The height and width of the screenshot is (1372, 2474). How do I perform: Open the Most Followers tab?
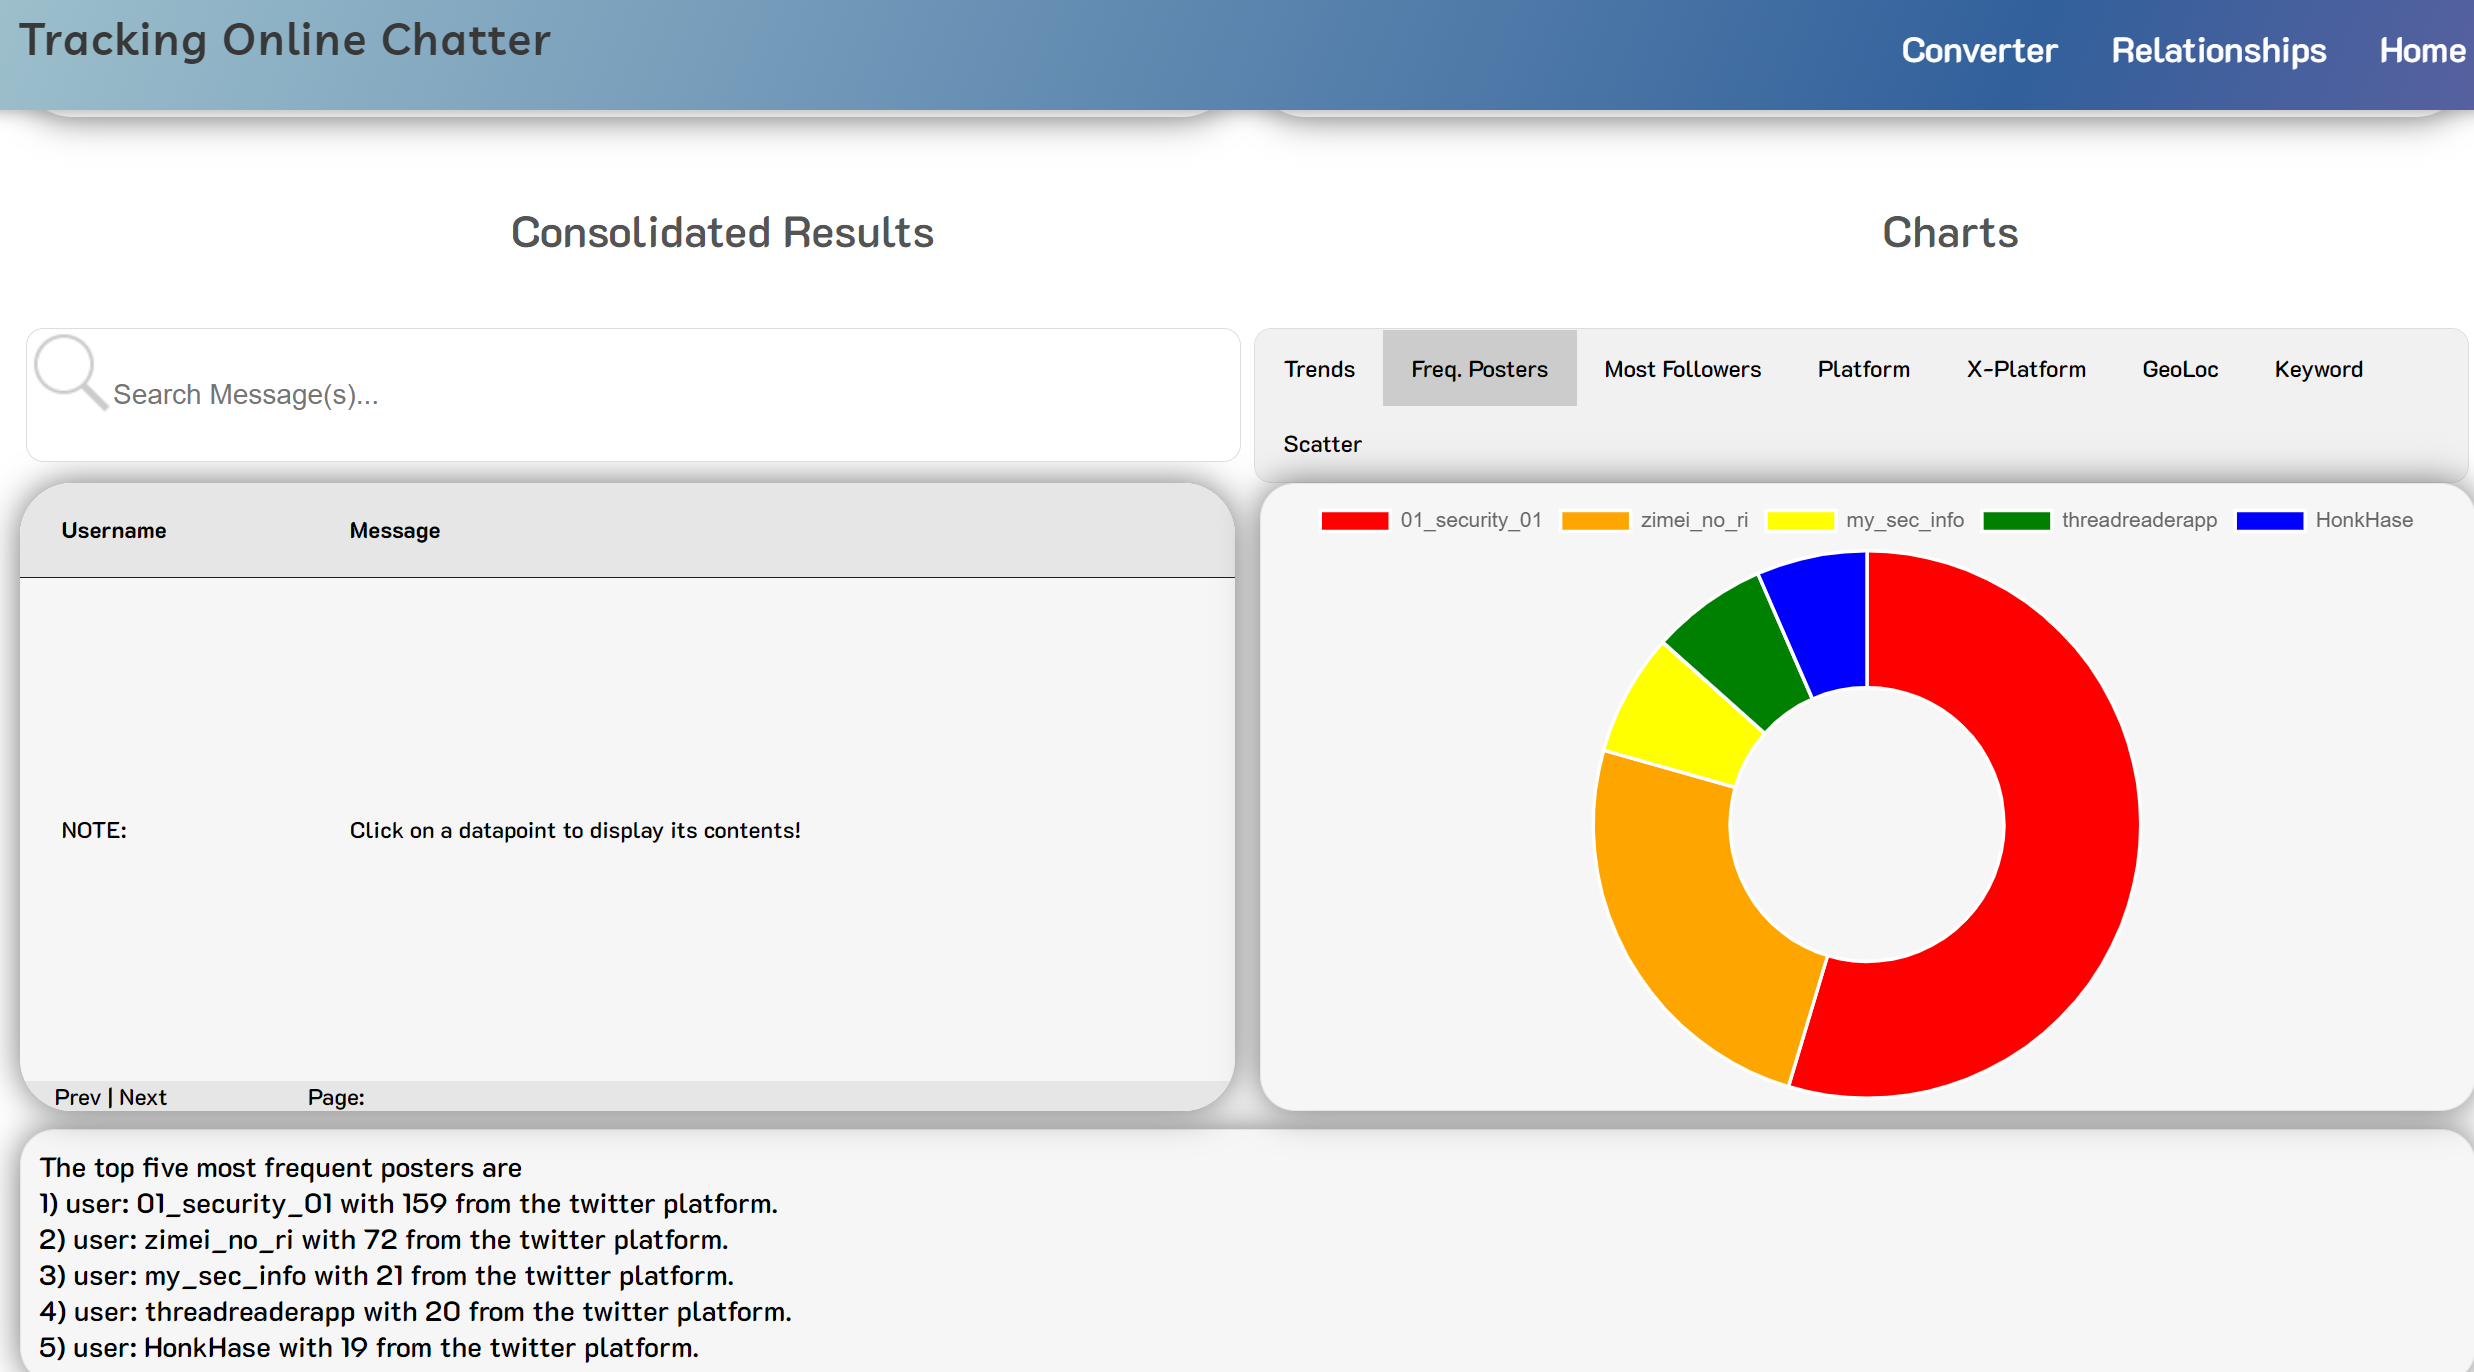click(1682, 369)
